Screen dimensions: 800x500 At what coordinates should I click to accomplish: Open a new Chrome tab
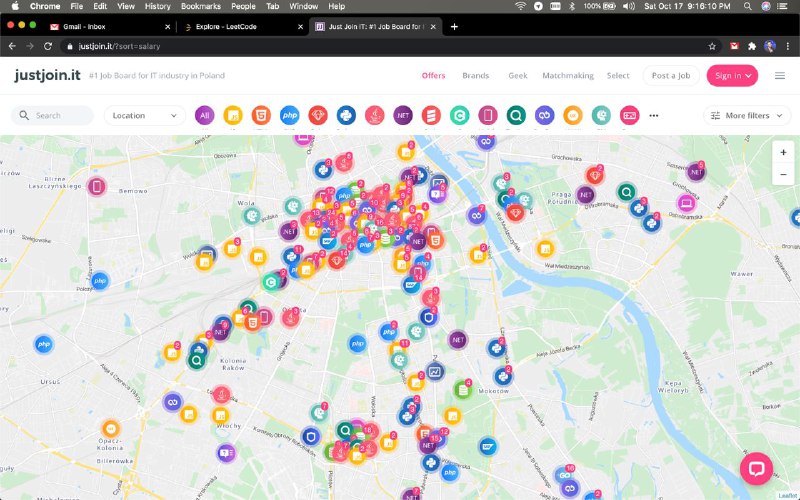(x=454, y=27)
